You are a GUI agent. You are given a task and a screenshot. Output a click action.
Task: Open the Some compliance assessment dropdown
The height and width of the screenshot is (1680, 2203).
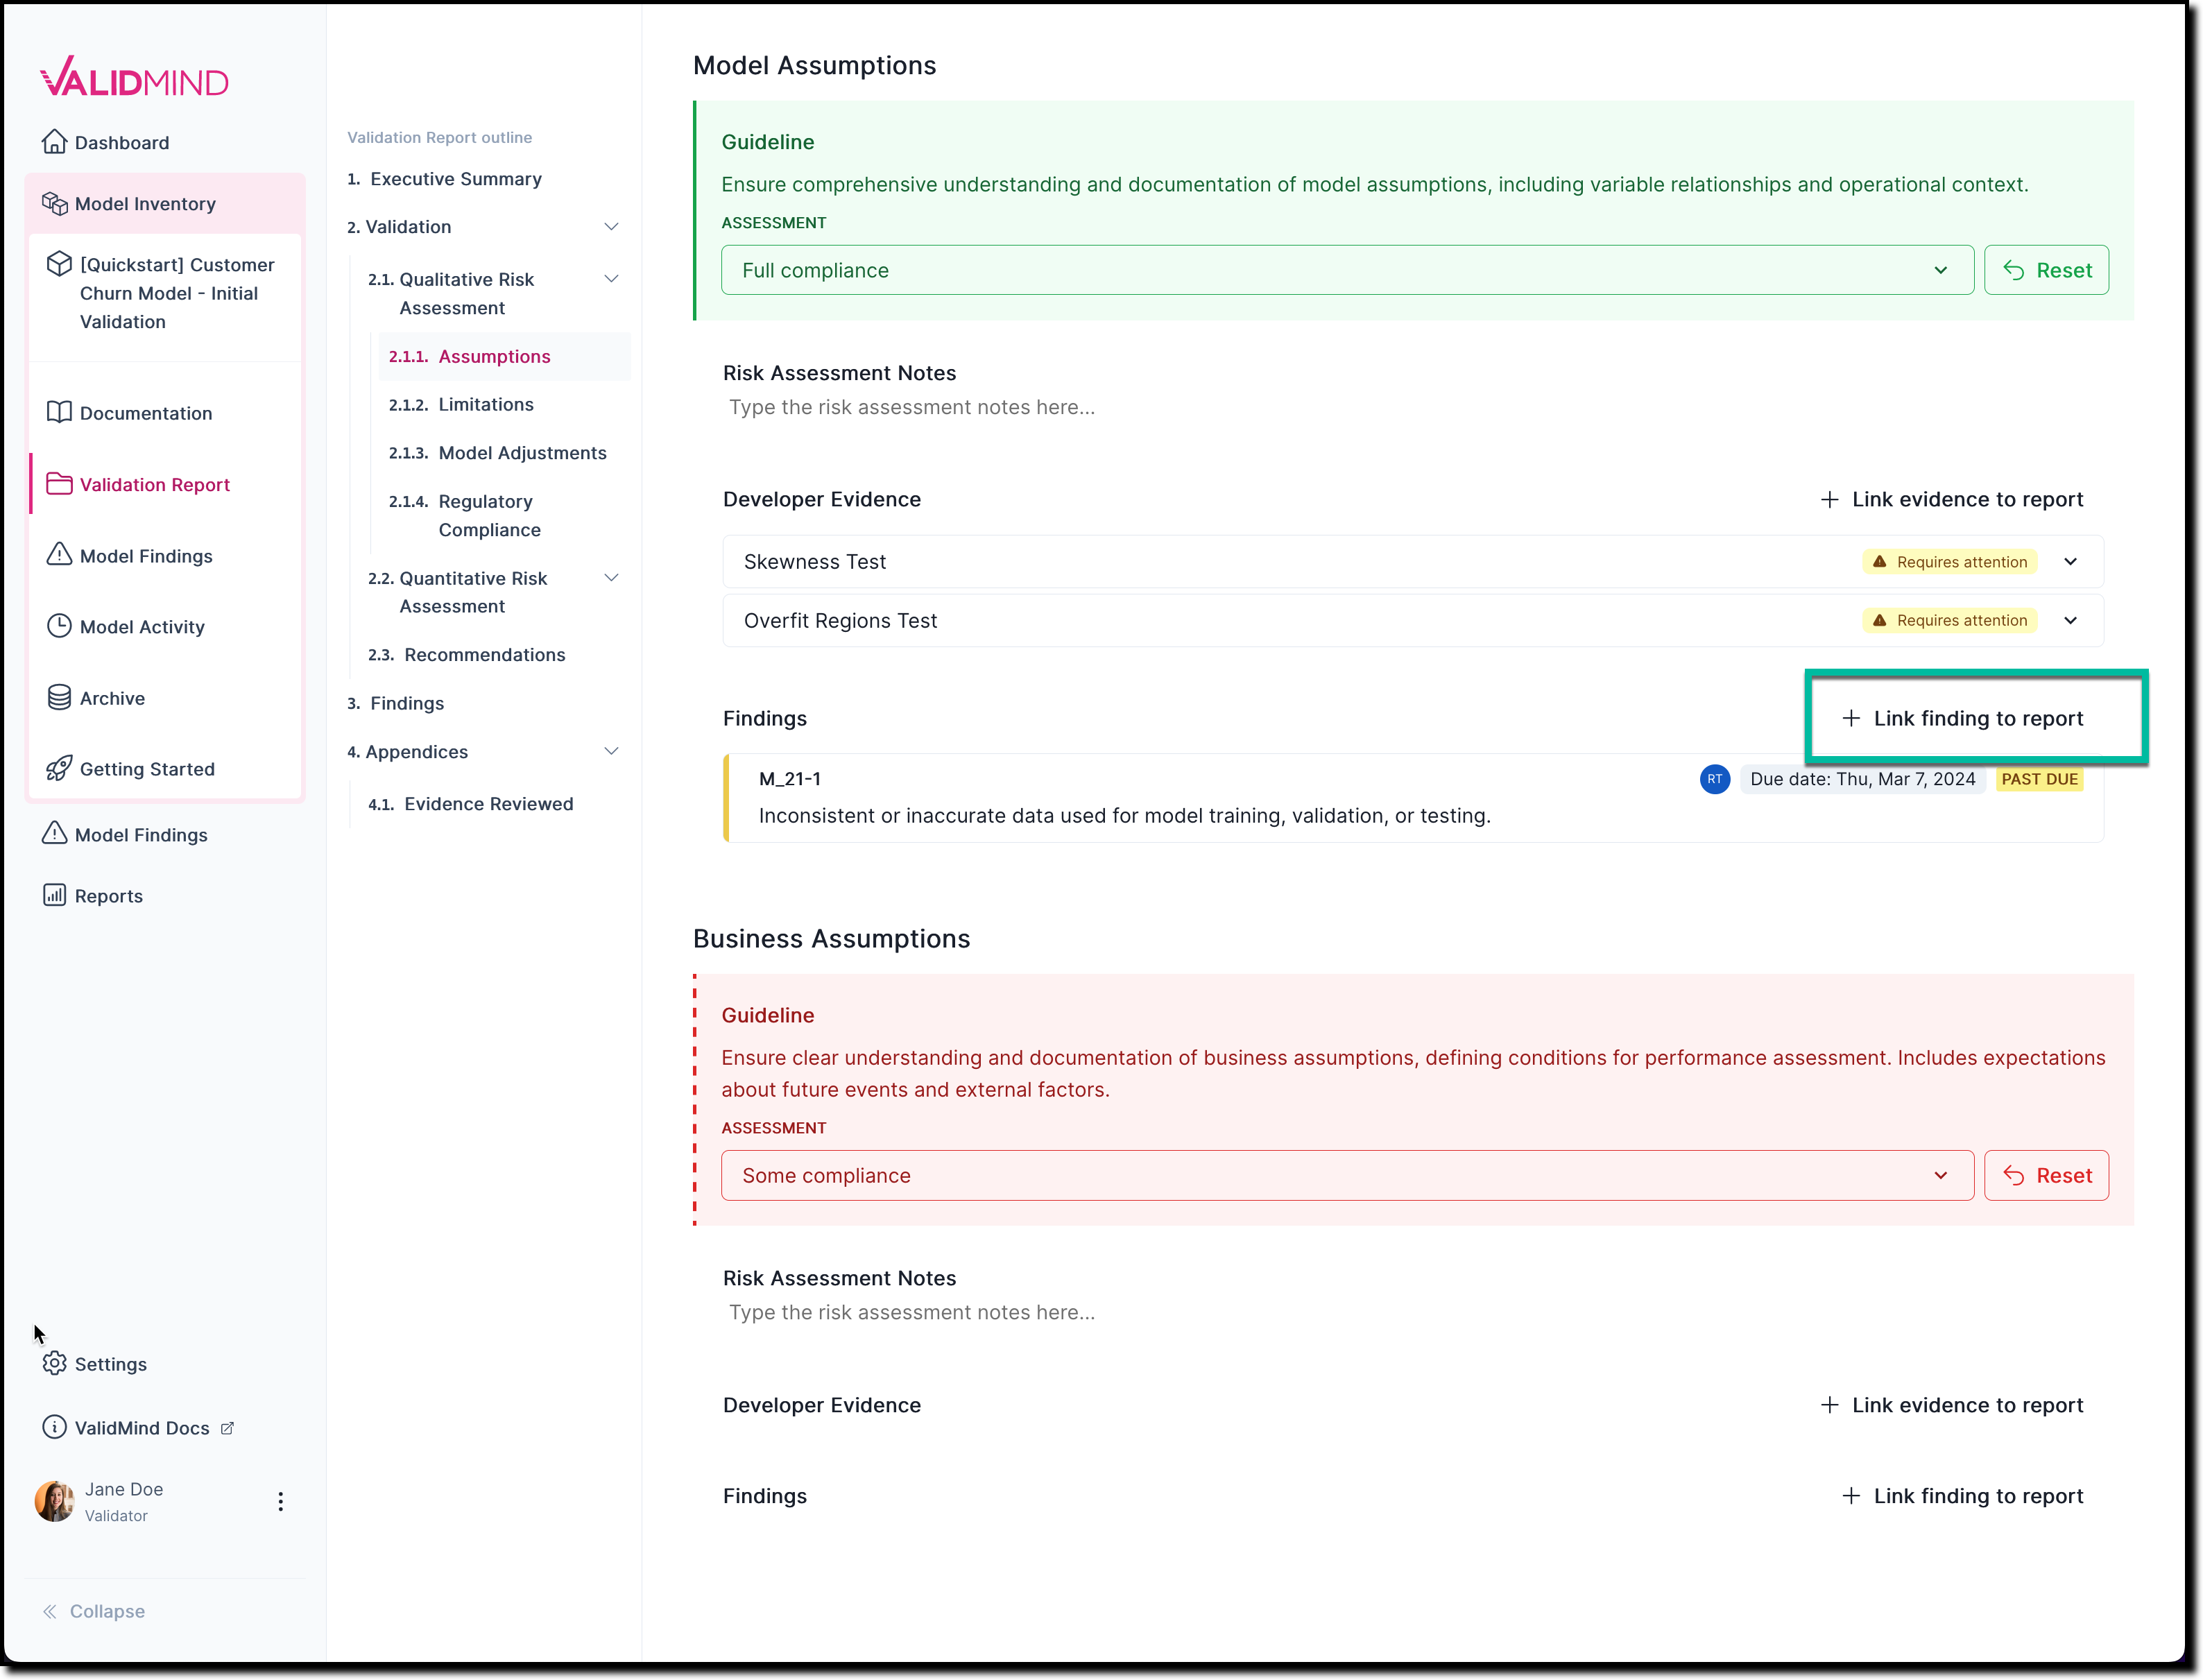(1941, 1175)
